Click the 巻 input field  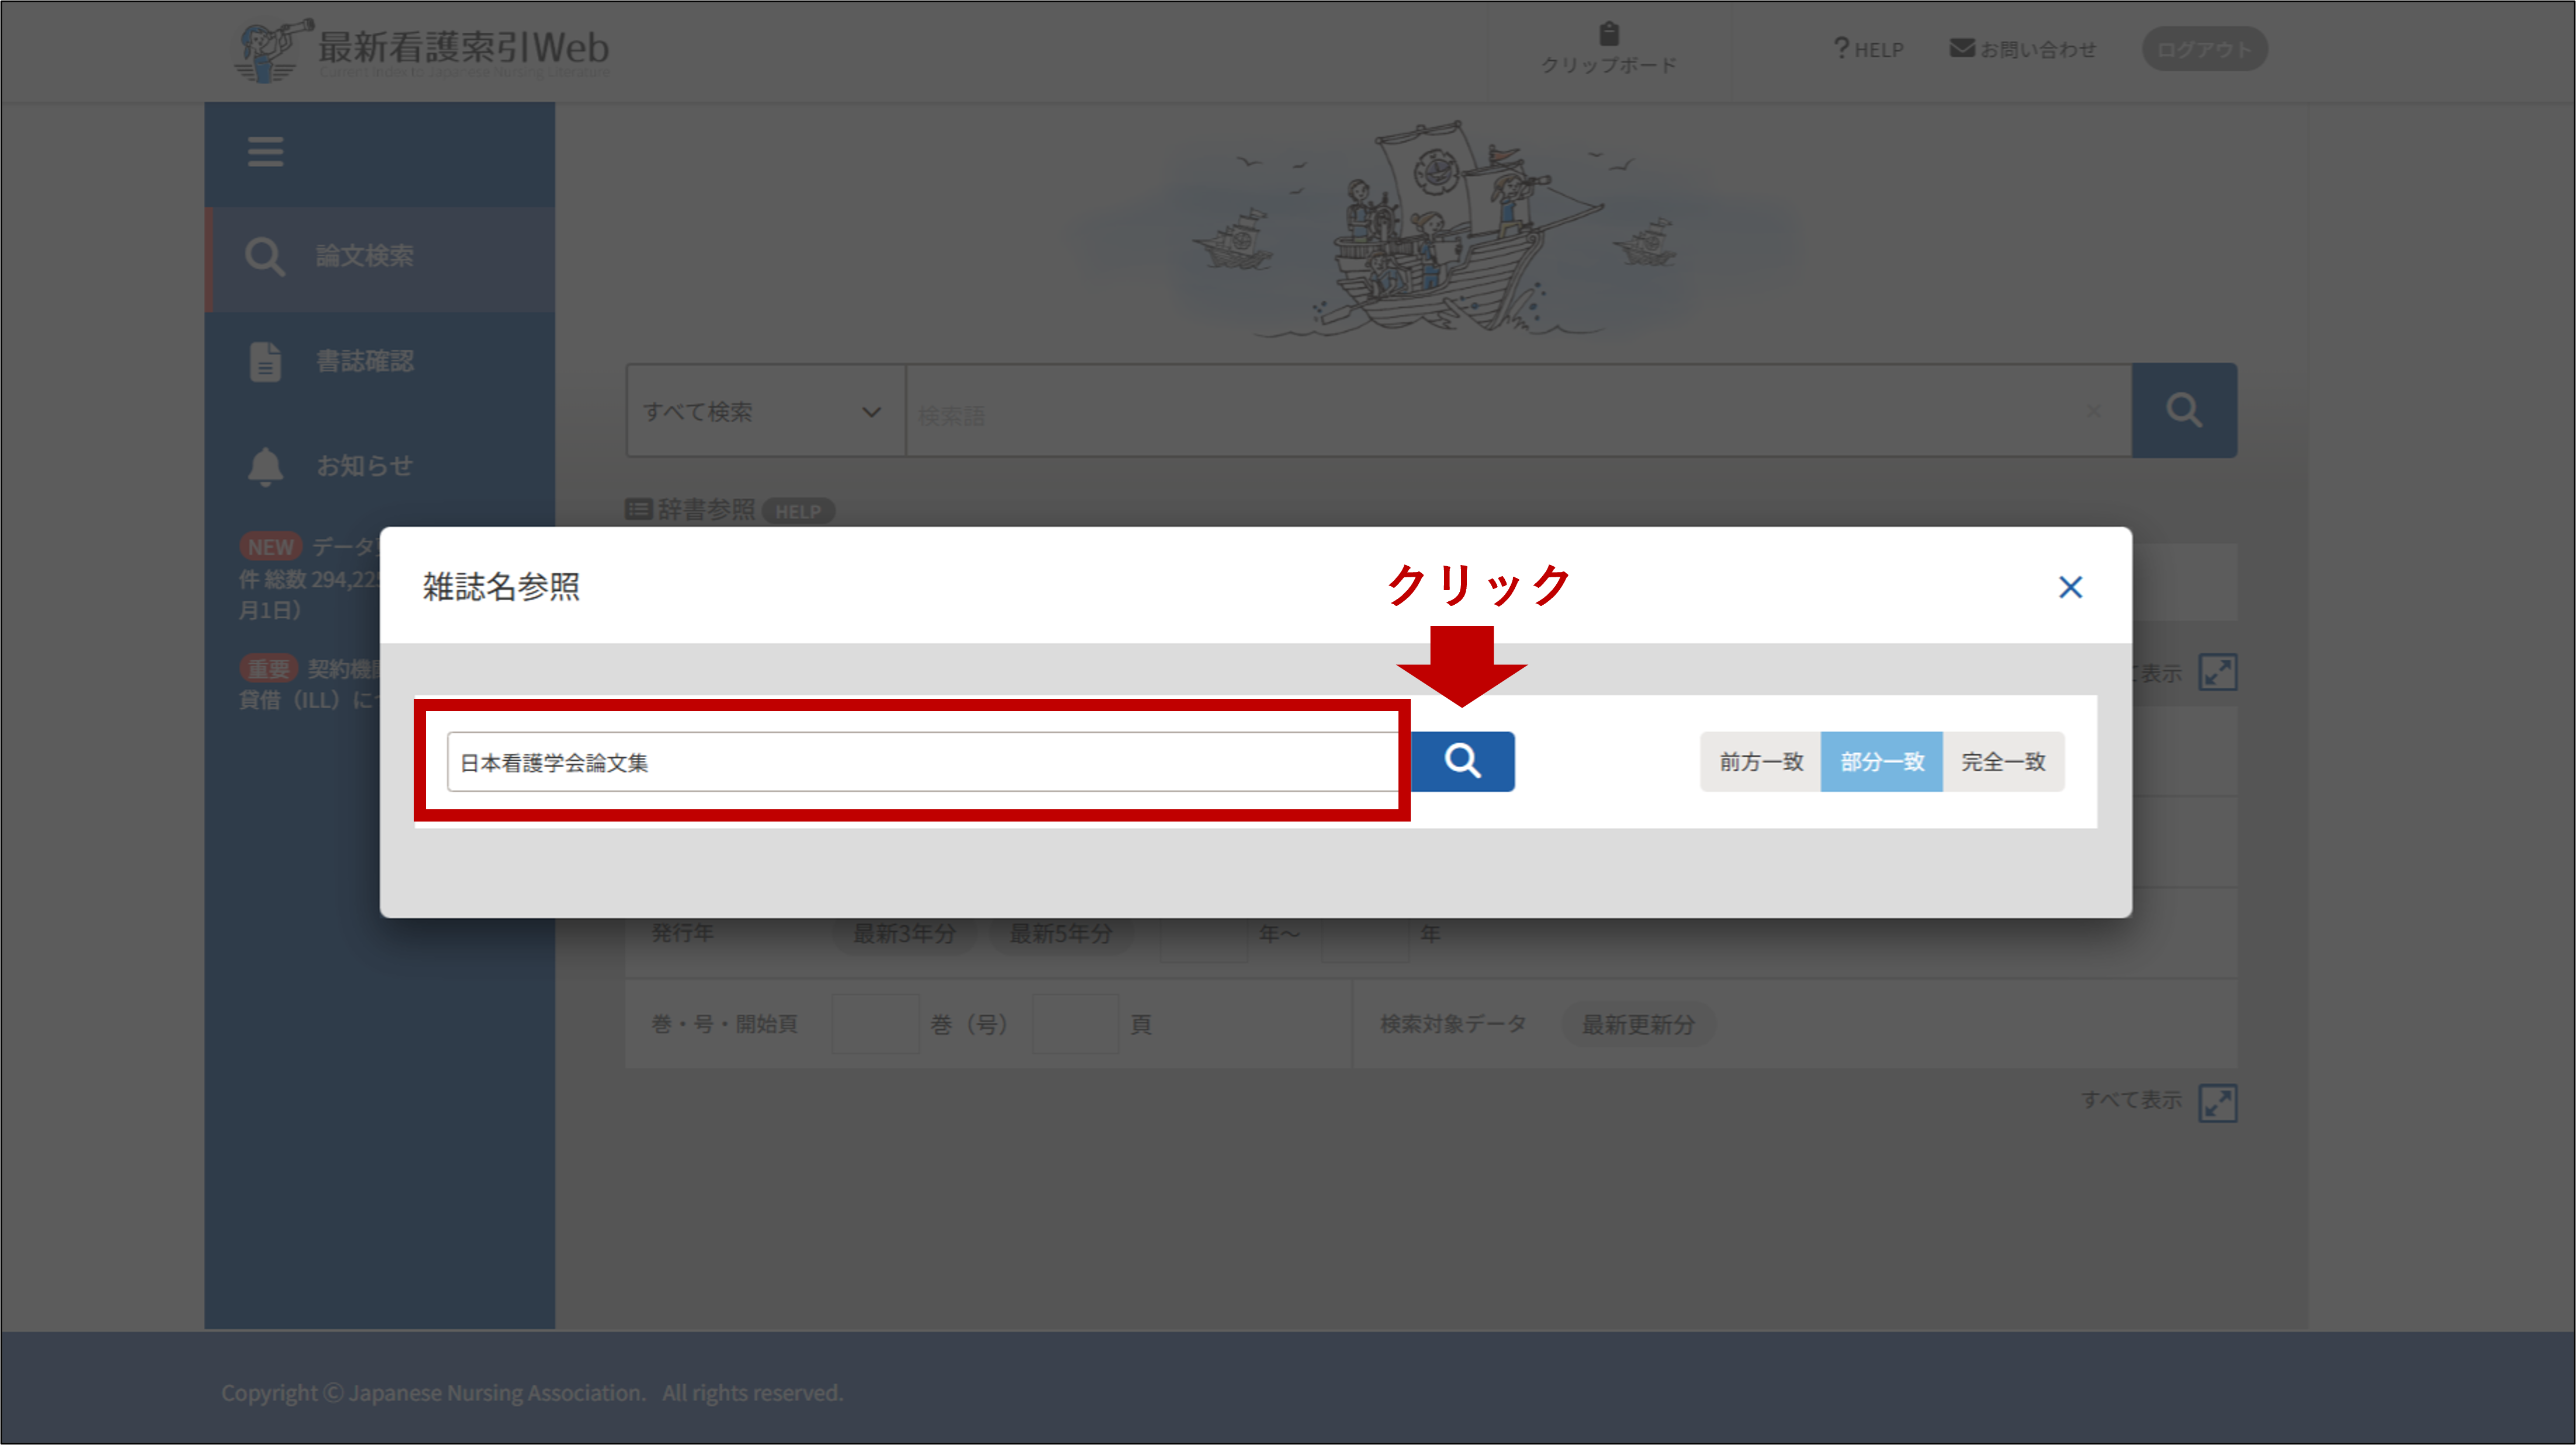tap(875, 1024)
